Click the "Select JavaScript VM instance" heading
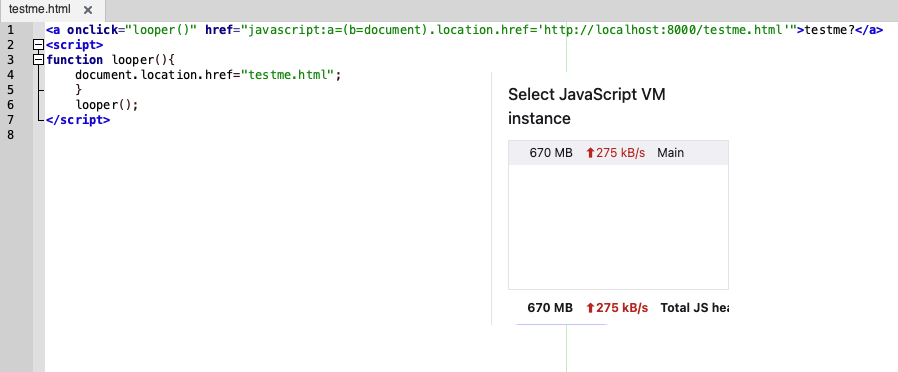898x372 pixels. [587, 106]
